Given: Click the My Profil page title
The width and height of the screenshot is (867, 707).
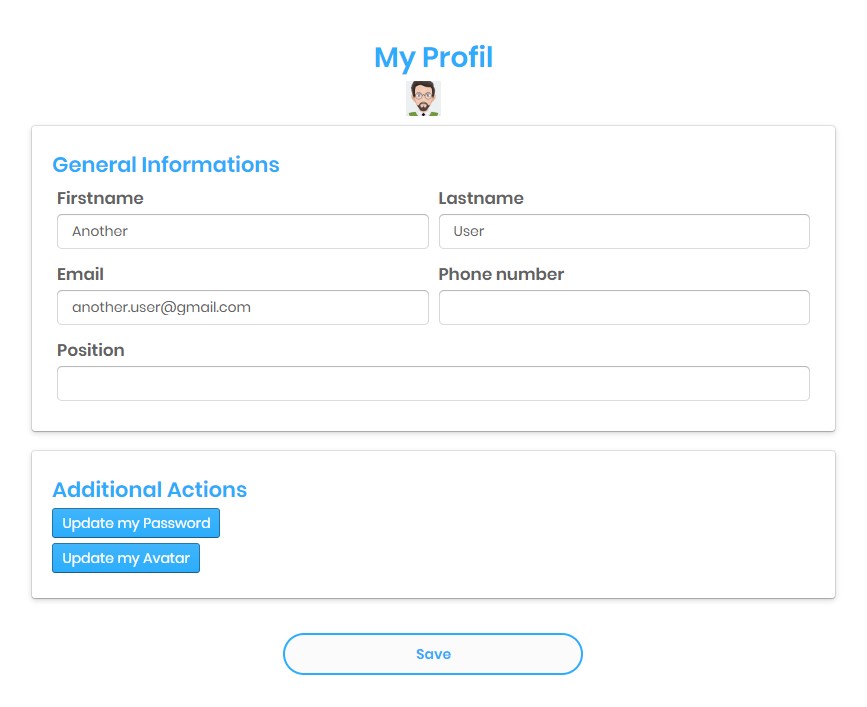Looking at the screenshot, I should click(x=433, y=57).
